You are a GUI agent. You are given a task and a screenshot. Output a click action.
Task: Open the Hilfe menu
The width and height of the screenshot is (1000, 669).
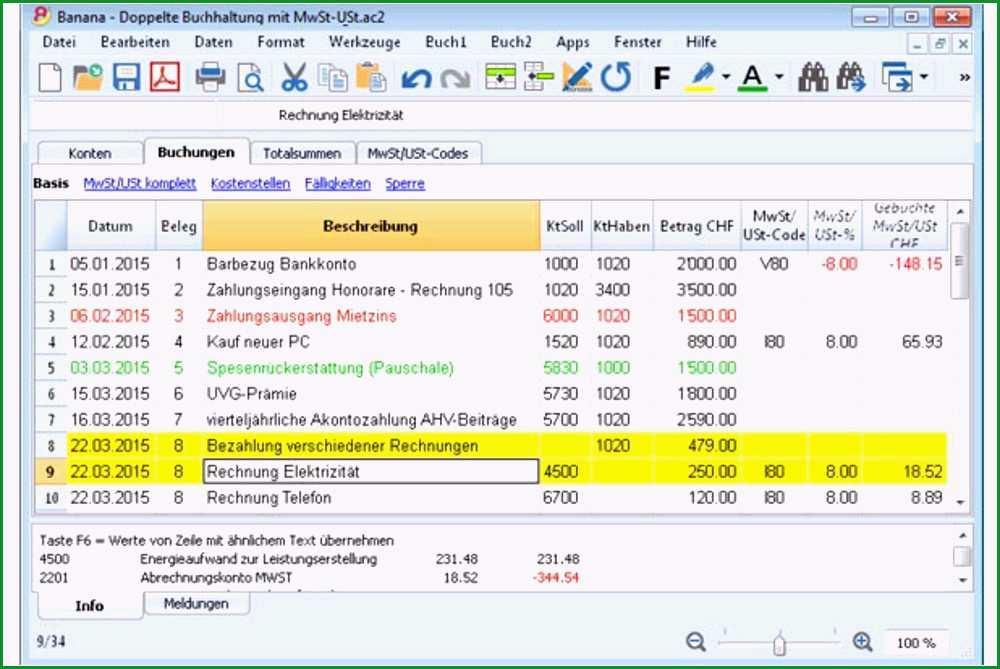click(701, 42)
